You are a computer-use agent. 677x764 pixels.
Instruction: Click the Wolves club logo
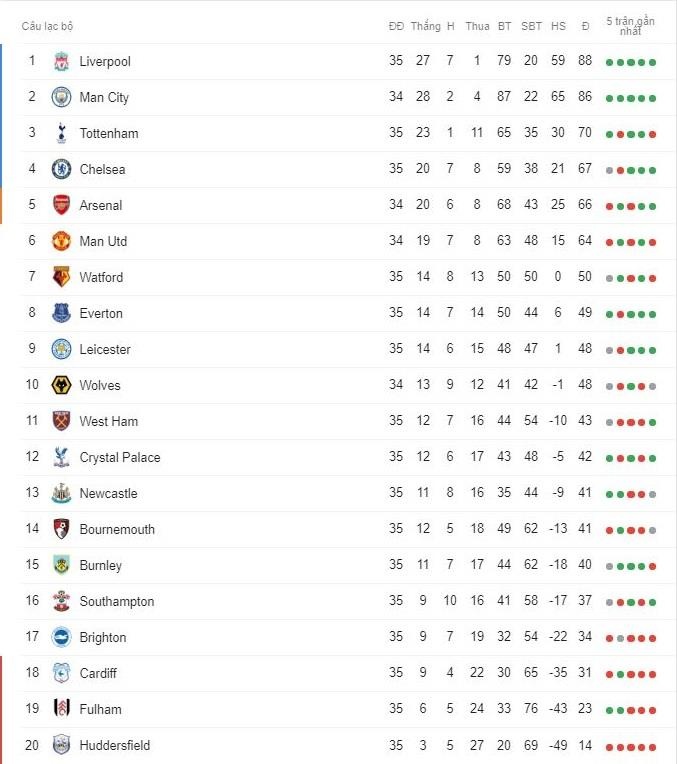point(62,385)
